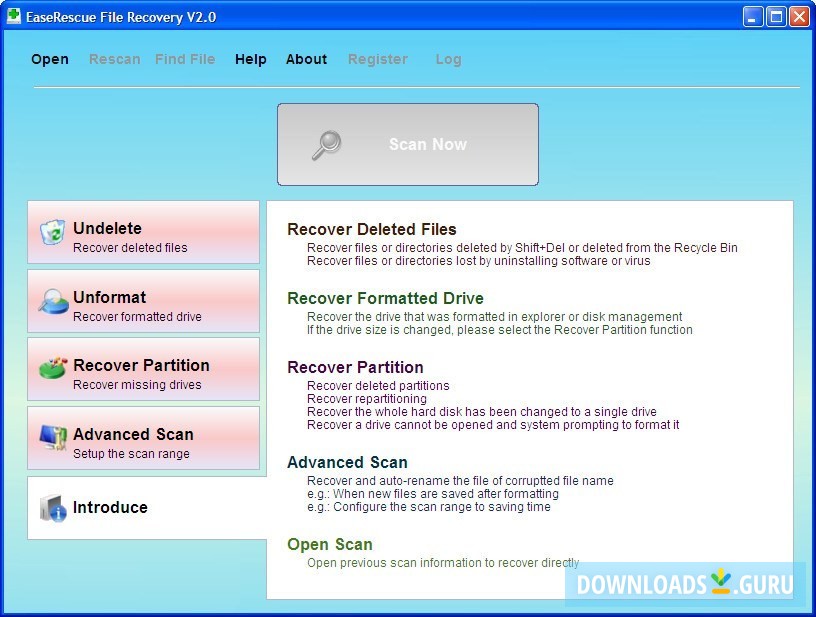Click text 'Recover repartitioning'

coord(366,399)
